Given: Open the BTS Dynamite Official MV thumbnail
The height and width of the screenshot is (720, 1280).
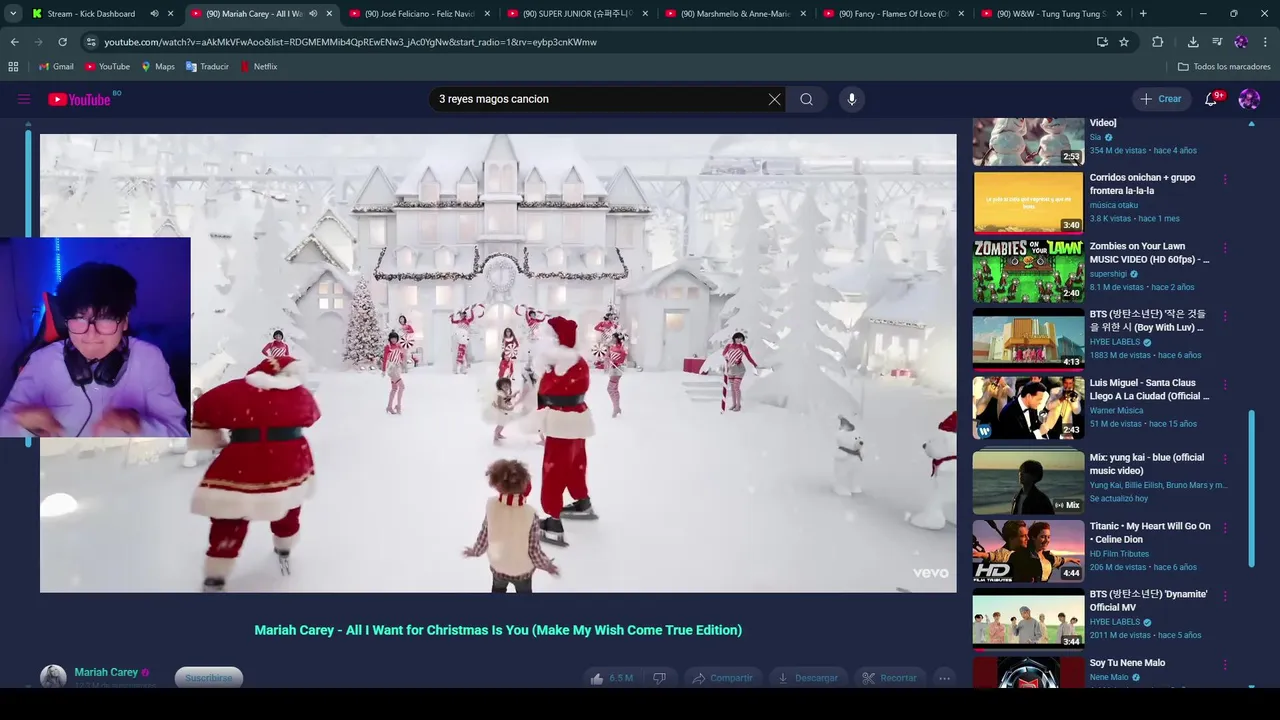Looking at the screenshot, I should click(x=1028, y=619).
